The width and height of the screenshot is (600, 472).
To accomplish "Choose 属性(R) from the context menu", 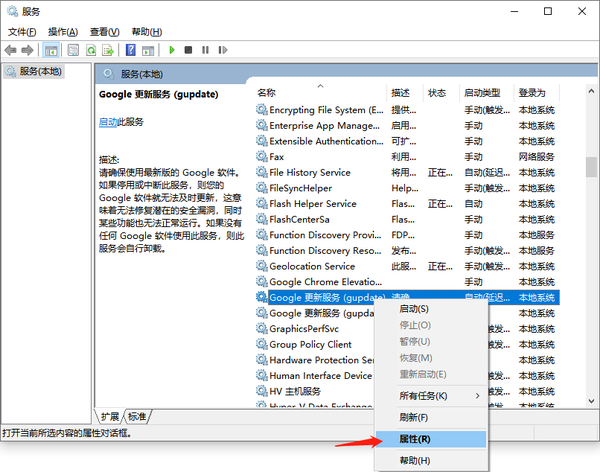I will pos(415,439).
